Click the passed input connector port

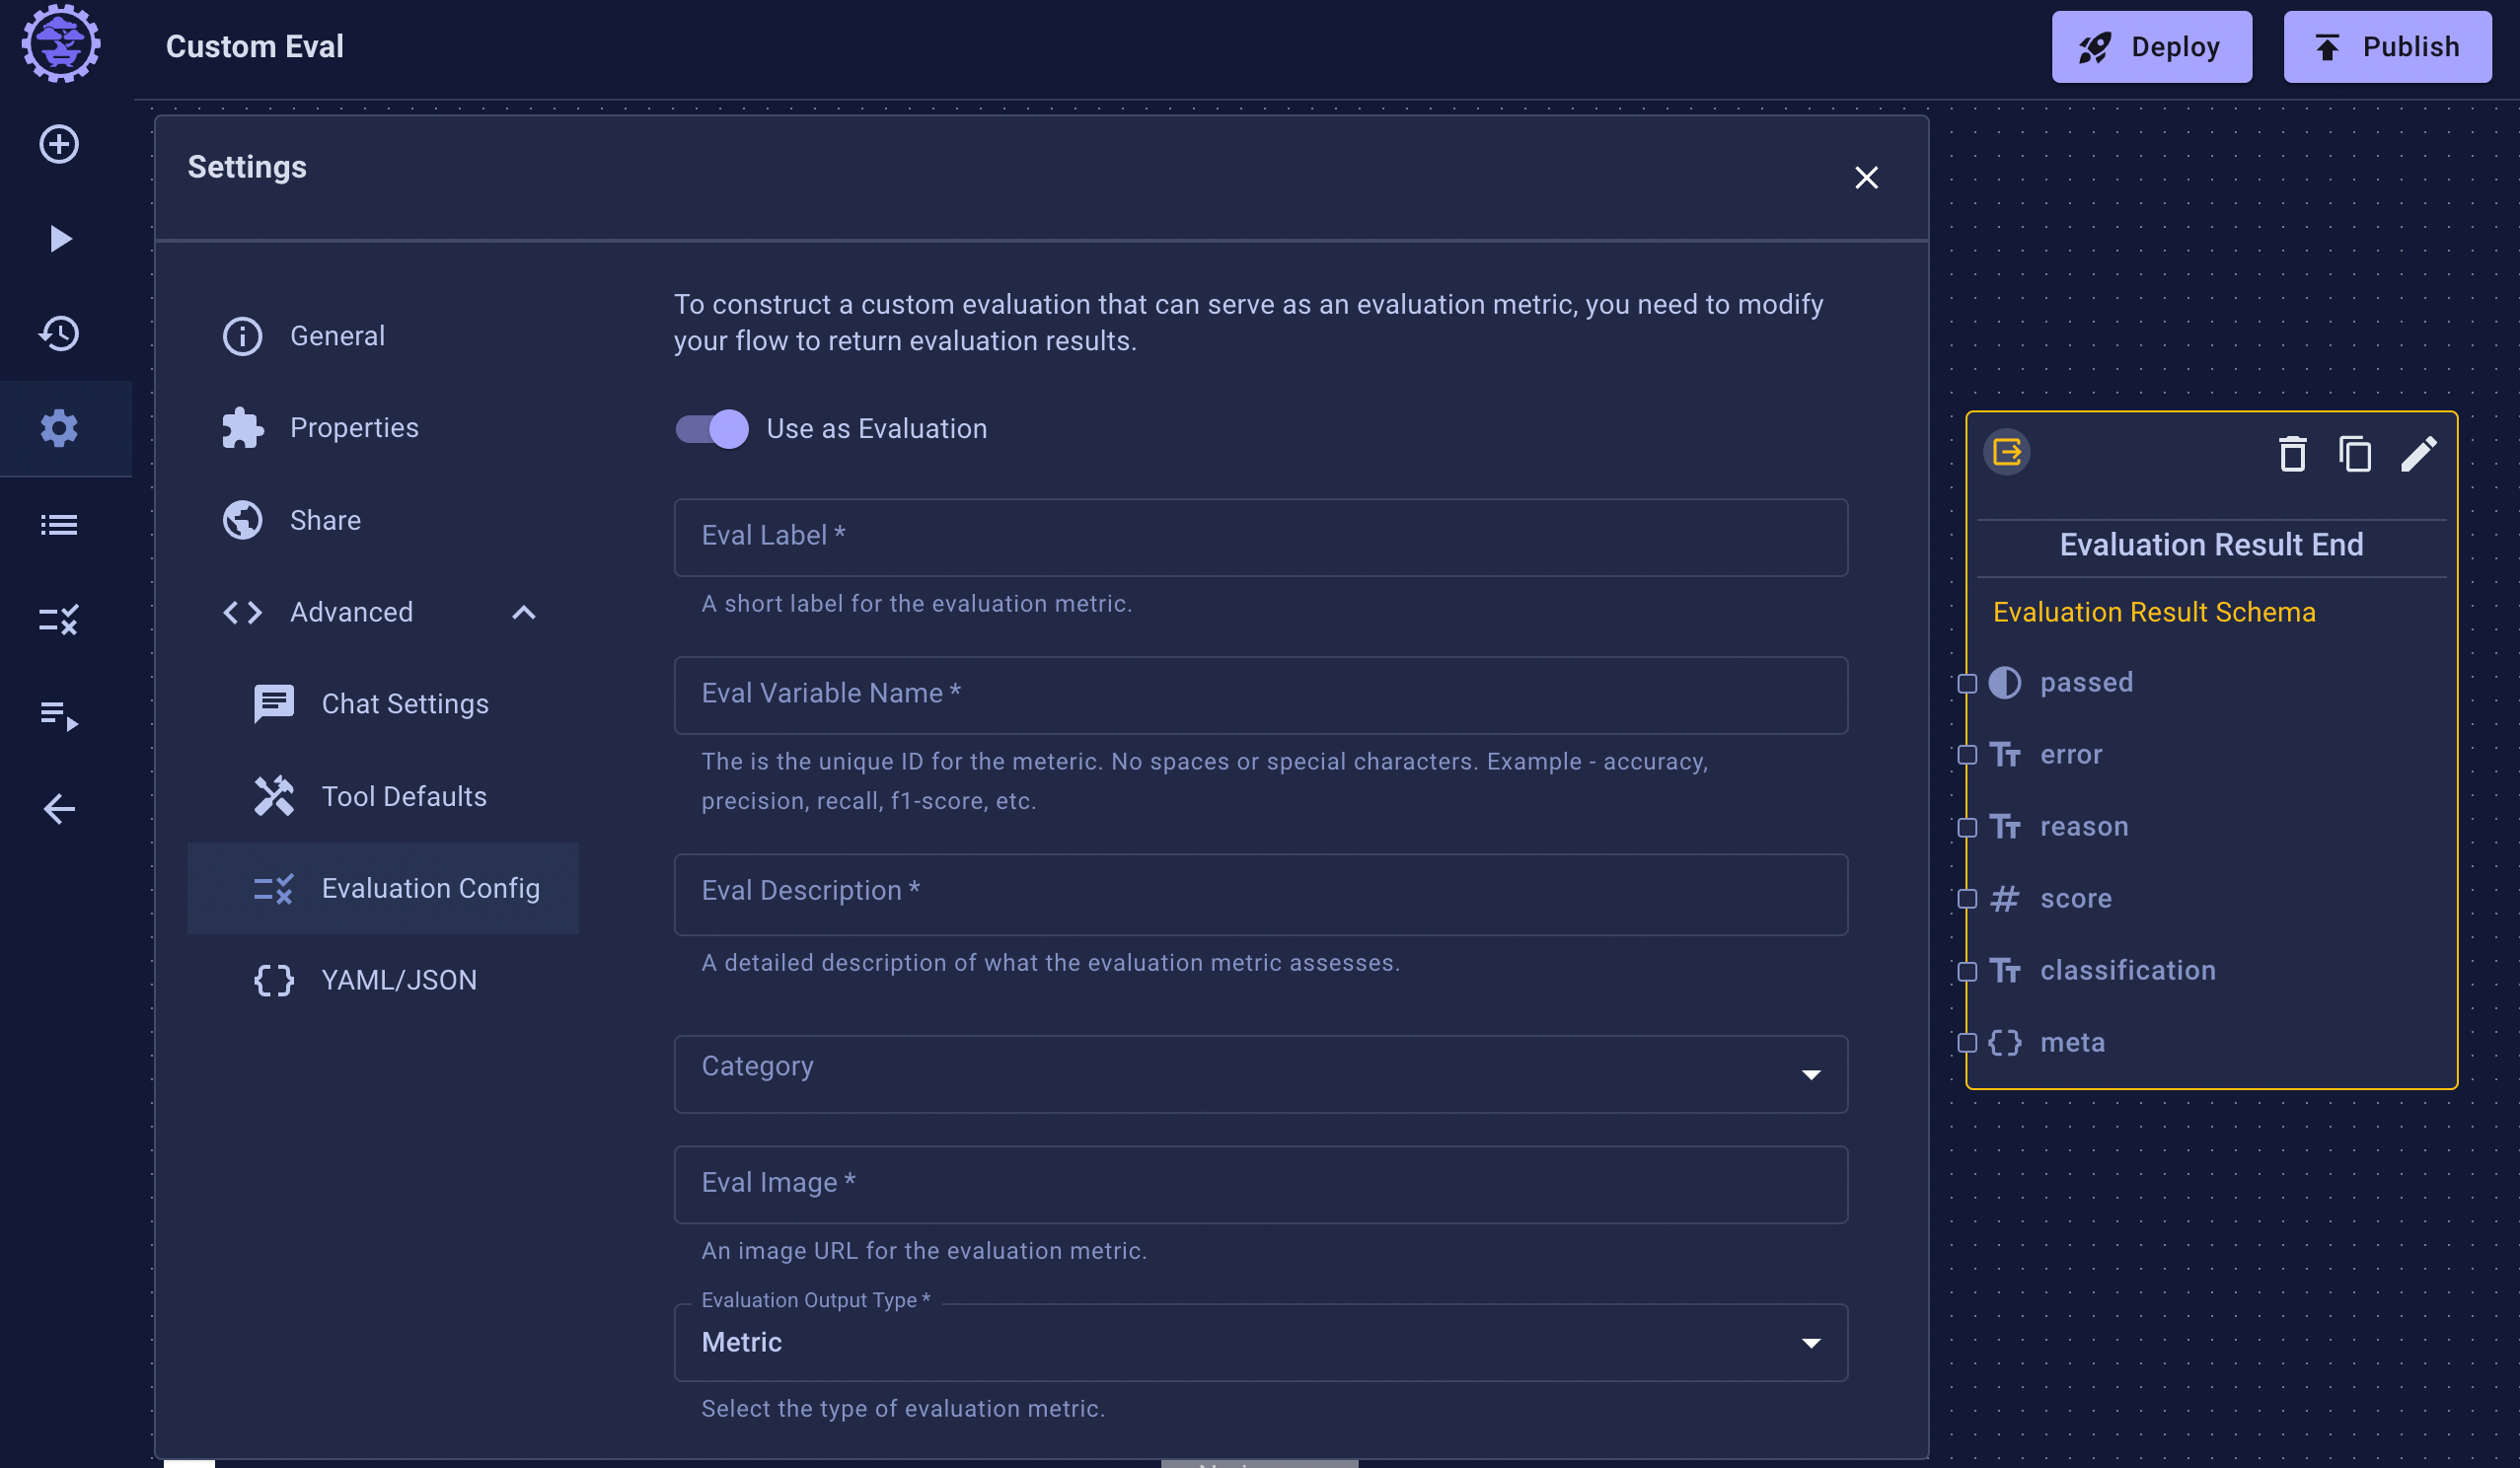[1966, 684]
